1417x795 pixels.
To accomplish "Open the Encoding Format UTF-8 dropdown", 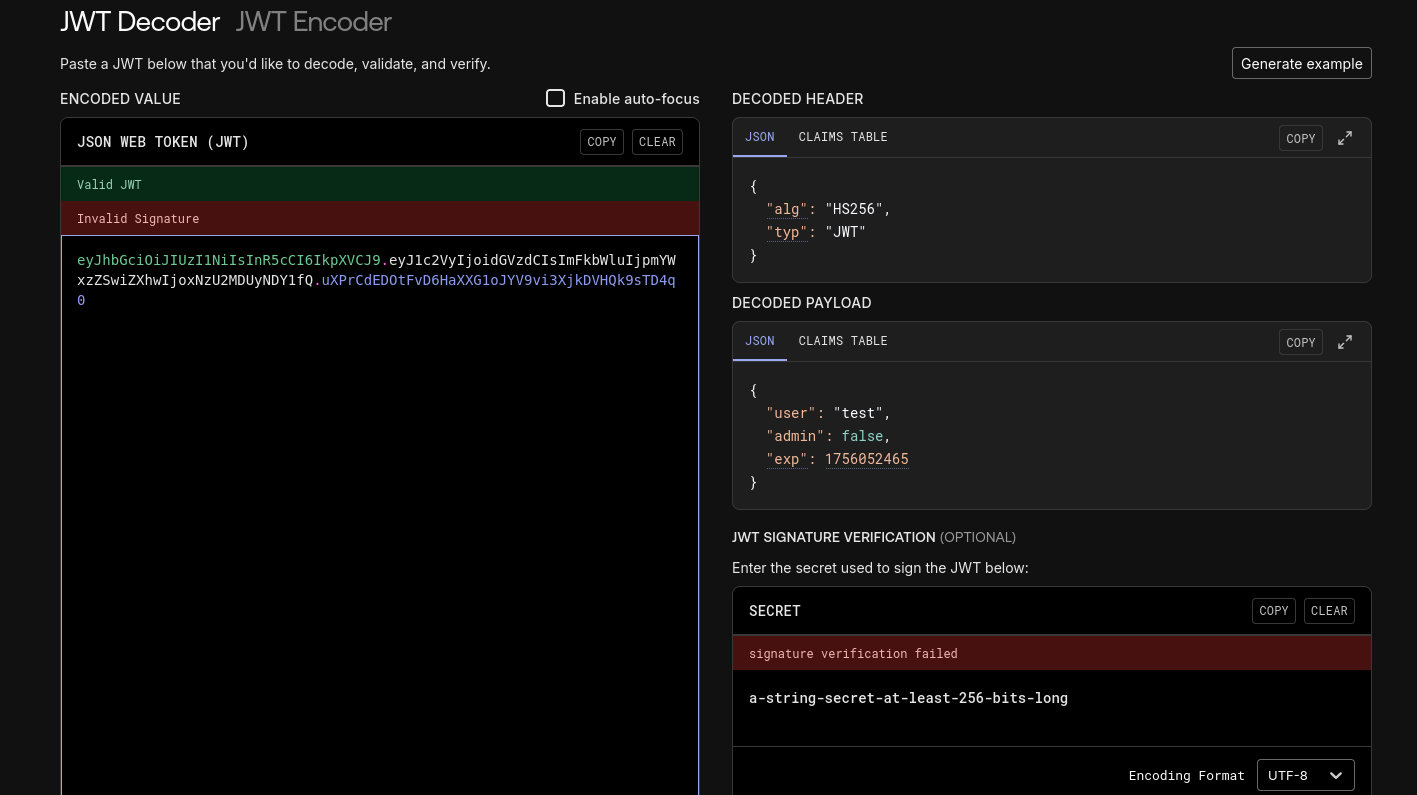I will click(x=1305, y=775).
